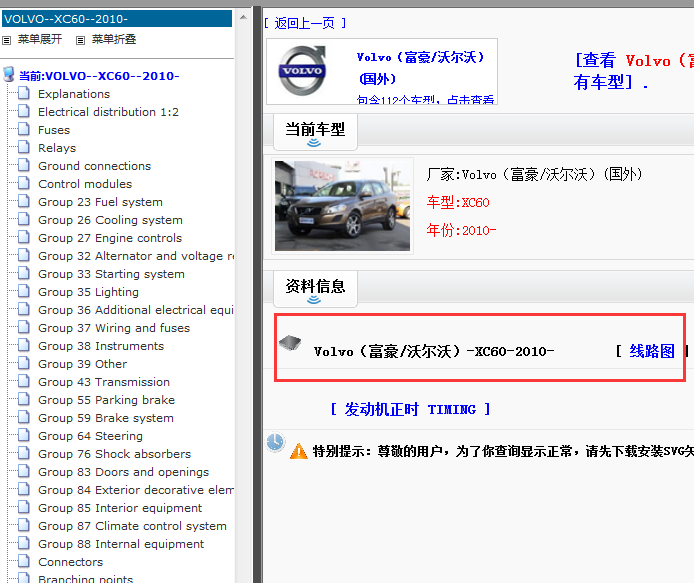The height and width of the screenshot is (583, 694).
Task: Open Group 26 Cooling system
Action: click(x=110, y=220)
